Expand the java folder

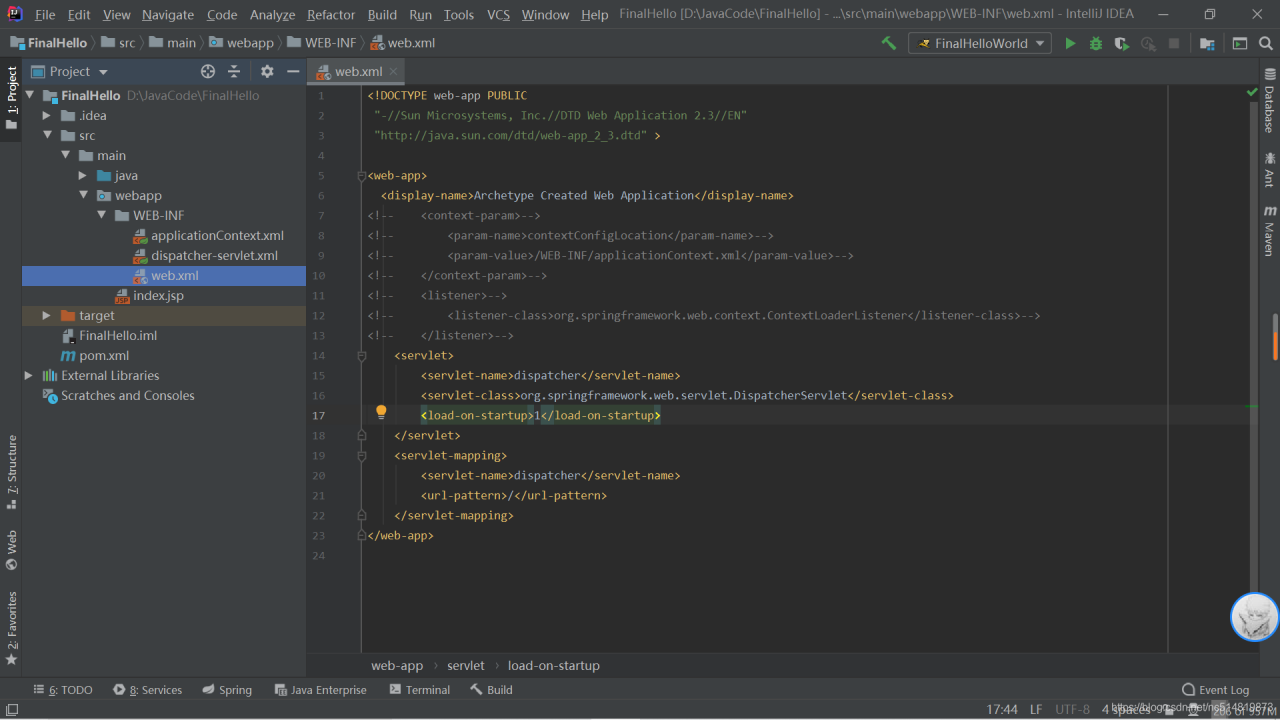(83, 175)
